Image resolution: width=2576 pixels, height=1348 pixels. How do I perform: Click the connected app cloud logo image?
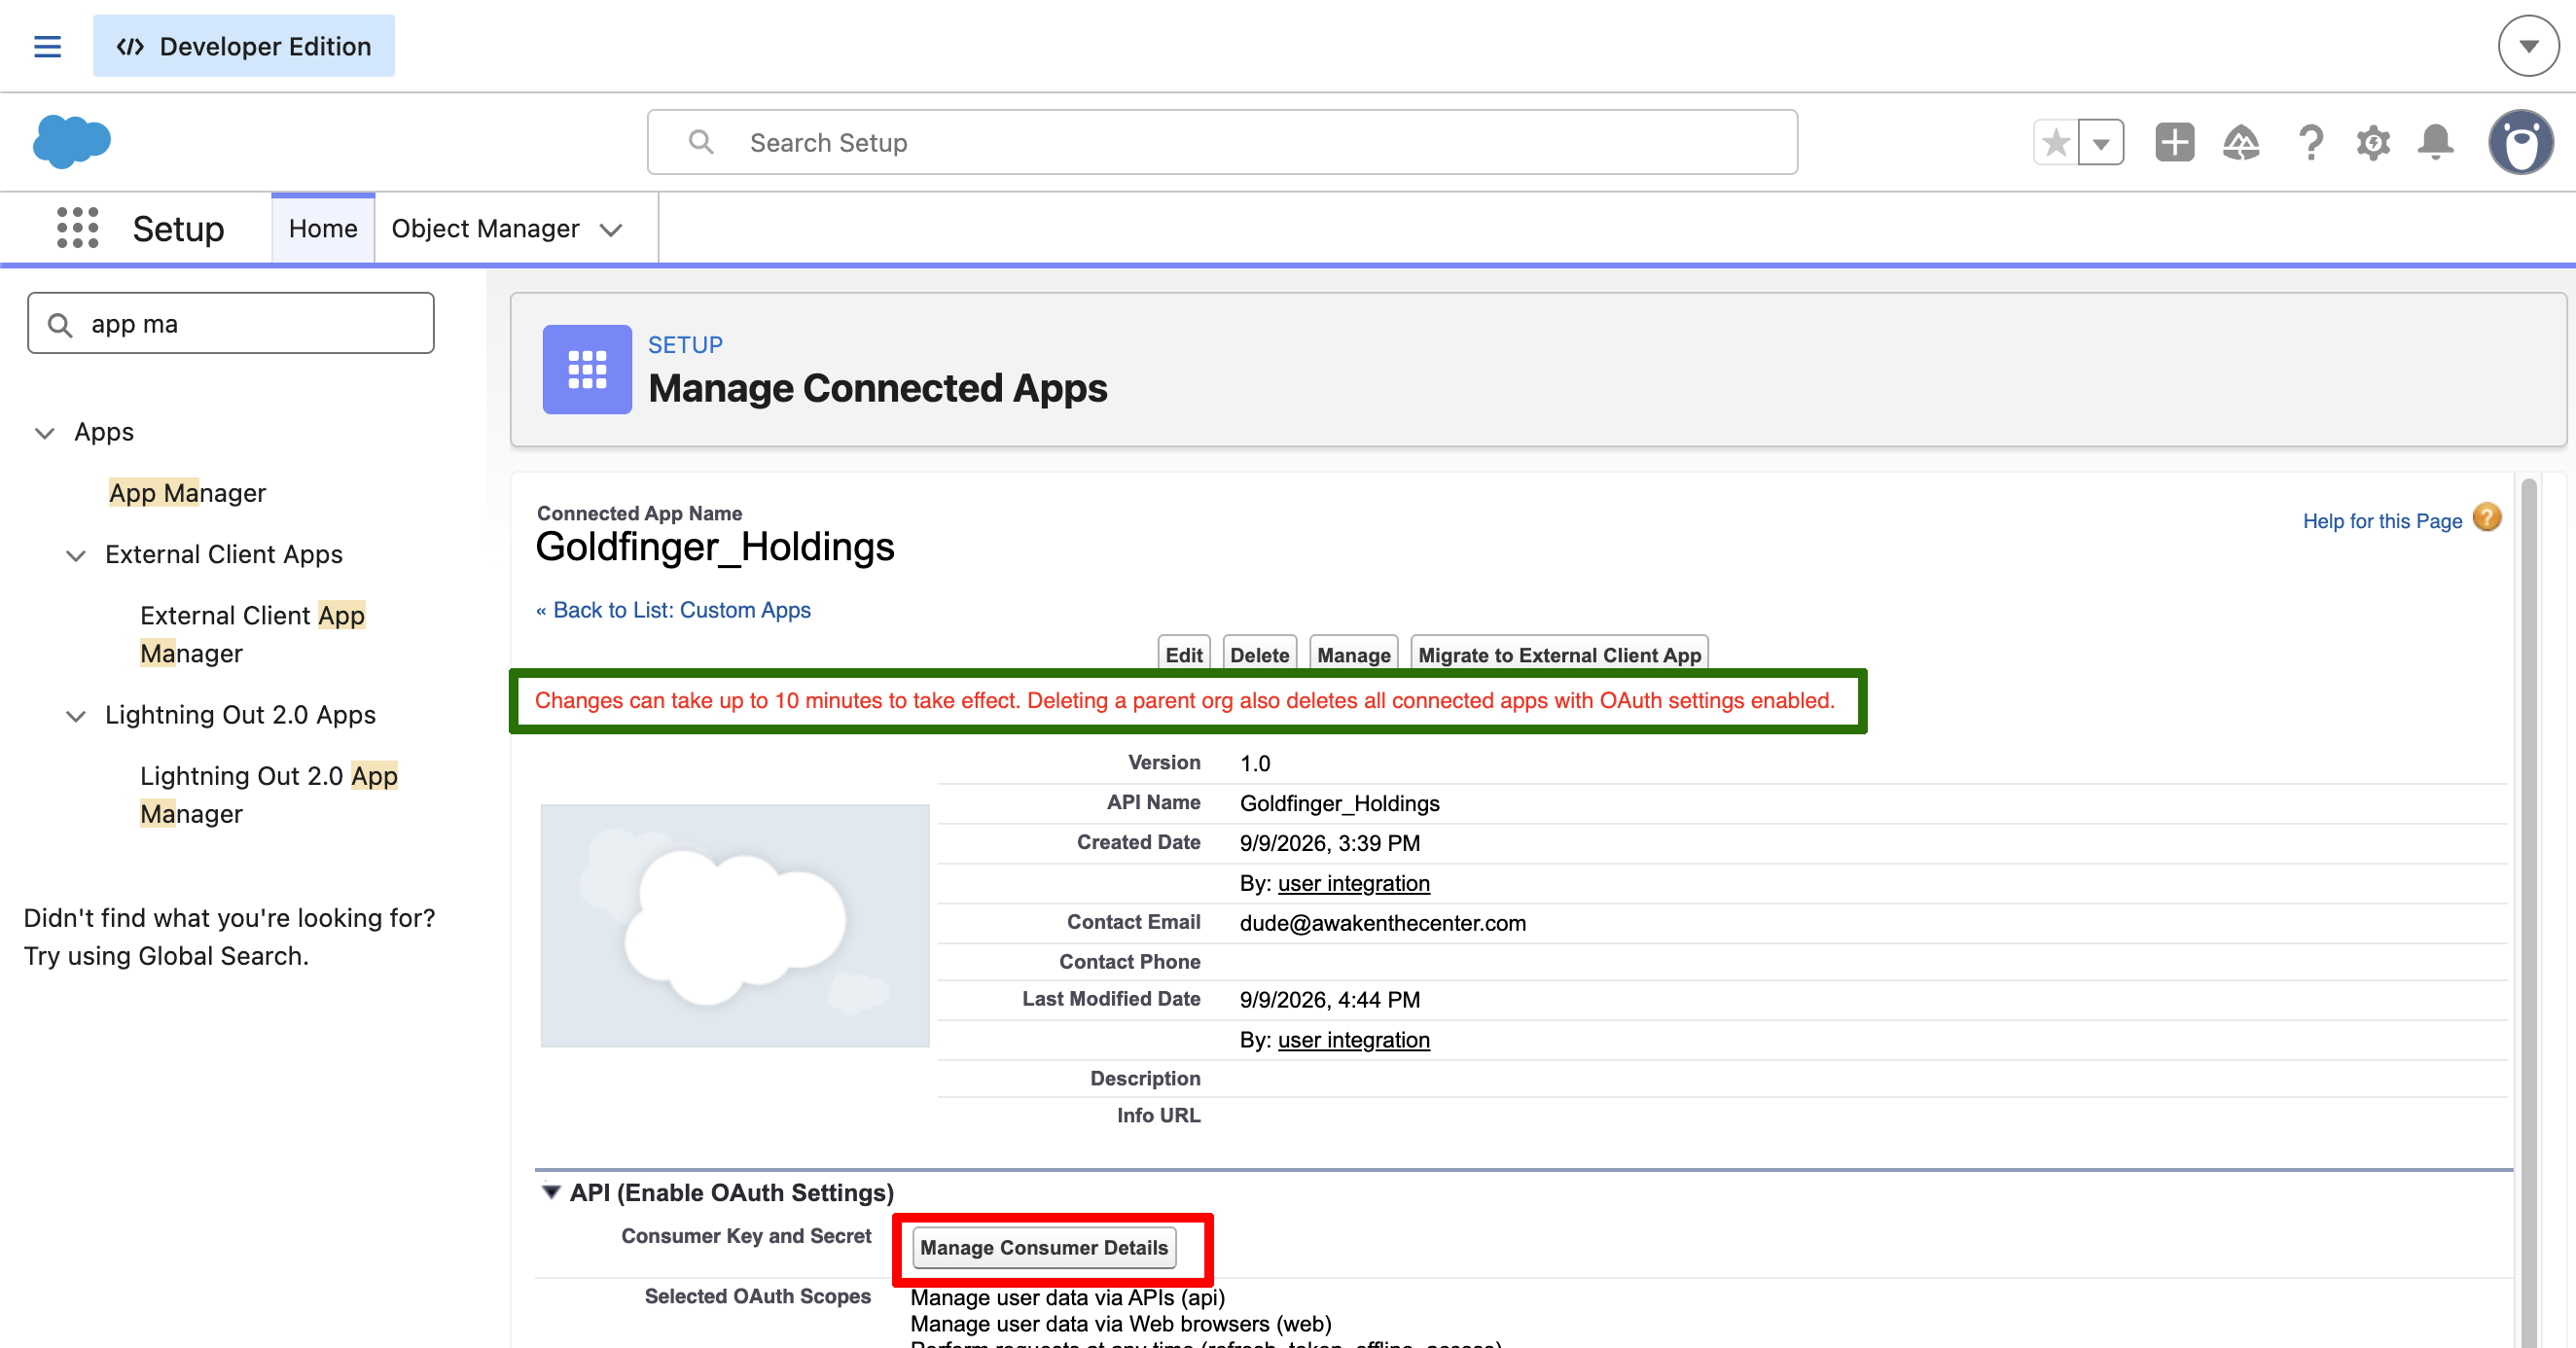coord(735,925)
